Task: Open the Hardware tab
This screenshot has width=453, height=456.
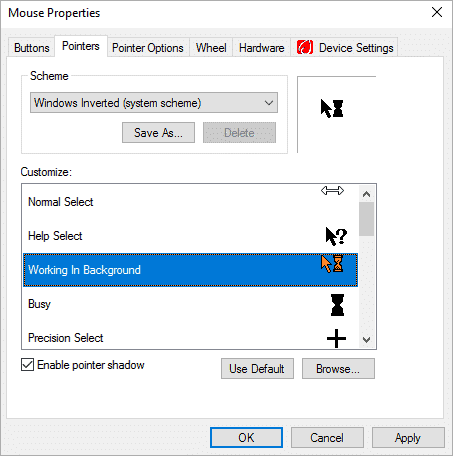Action: [262, 48]
